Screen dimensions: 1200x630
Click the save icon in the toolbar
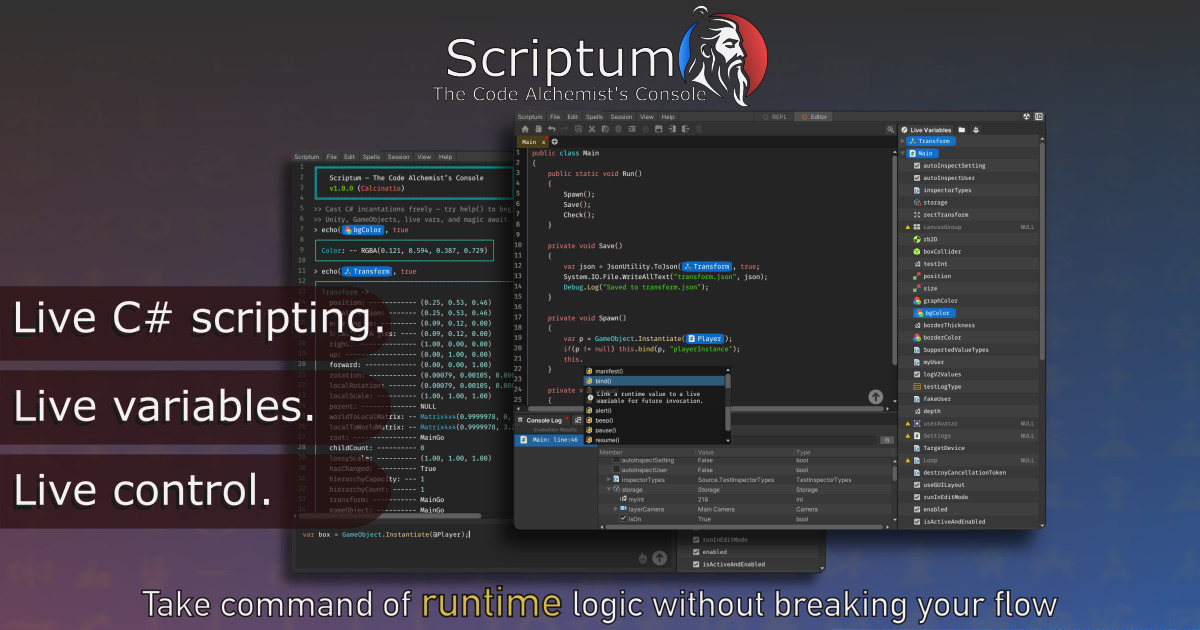click(x=658, y=129)
